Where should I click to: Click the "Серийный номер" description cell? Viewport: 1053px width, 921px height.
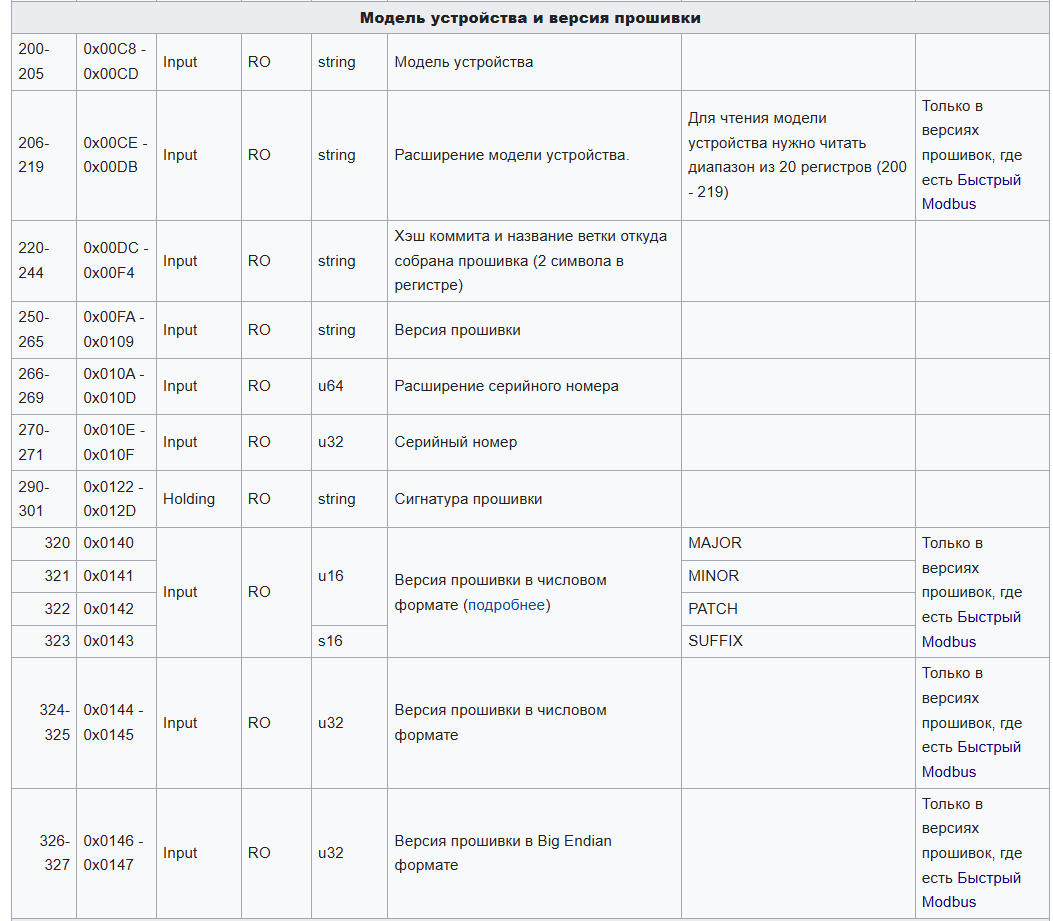click(x=456, y=442)
